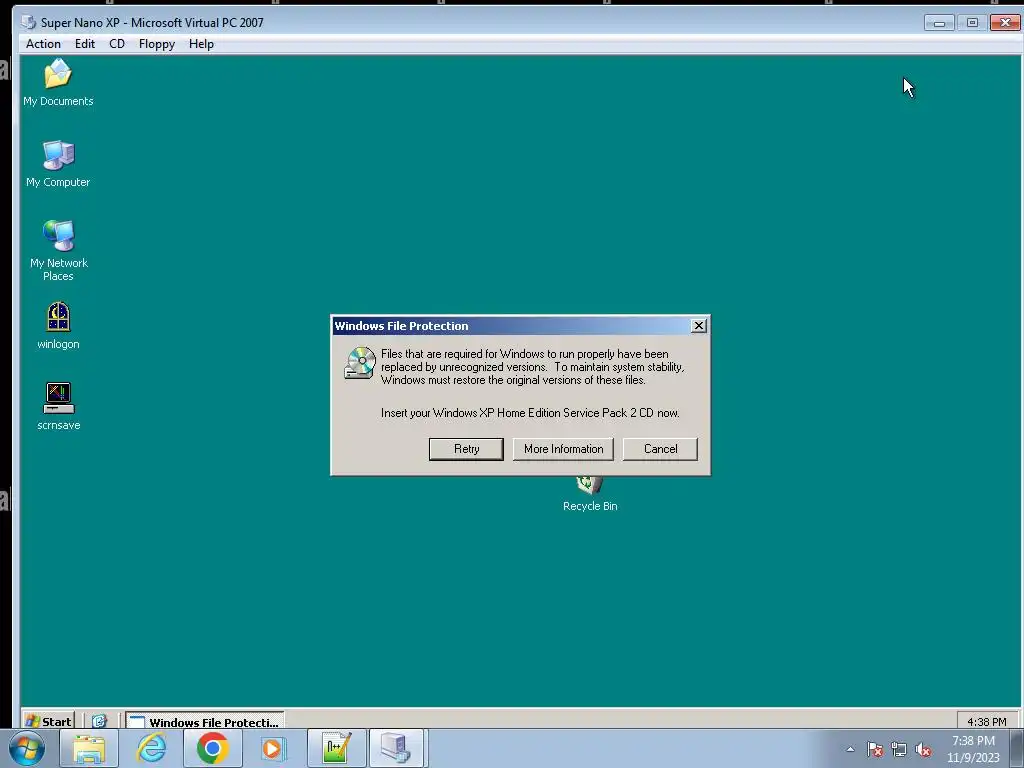Open the My Documents desktop icon
The height and width of the screenshot is (768, 1024).
[58, 82]
